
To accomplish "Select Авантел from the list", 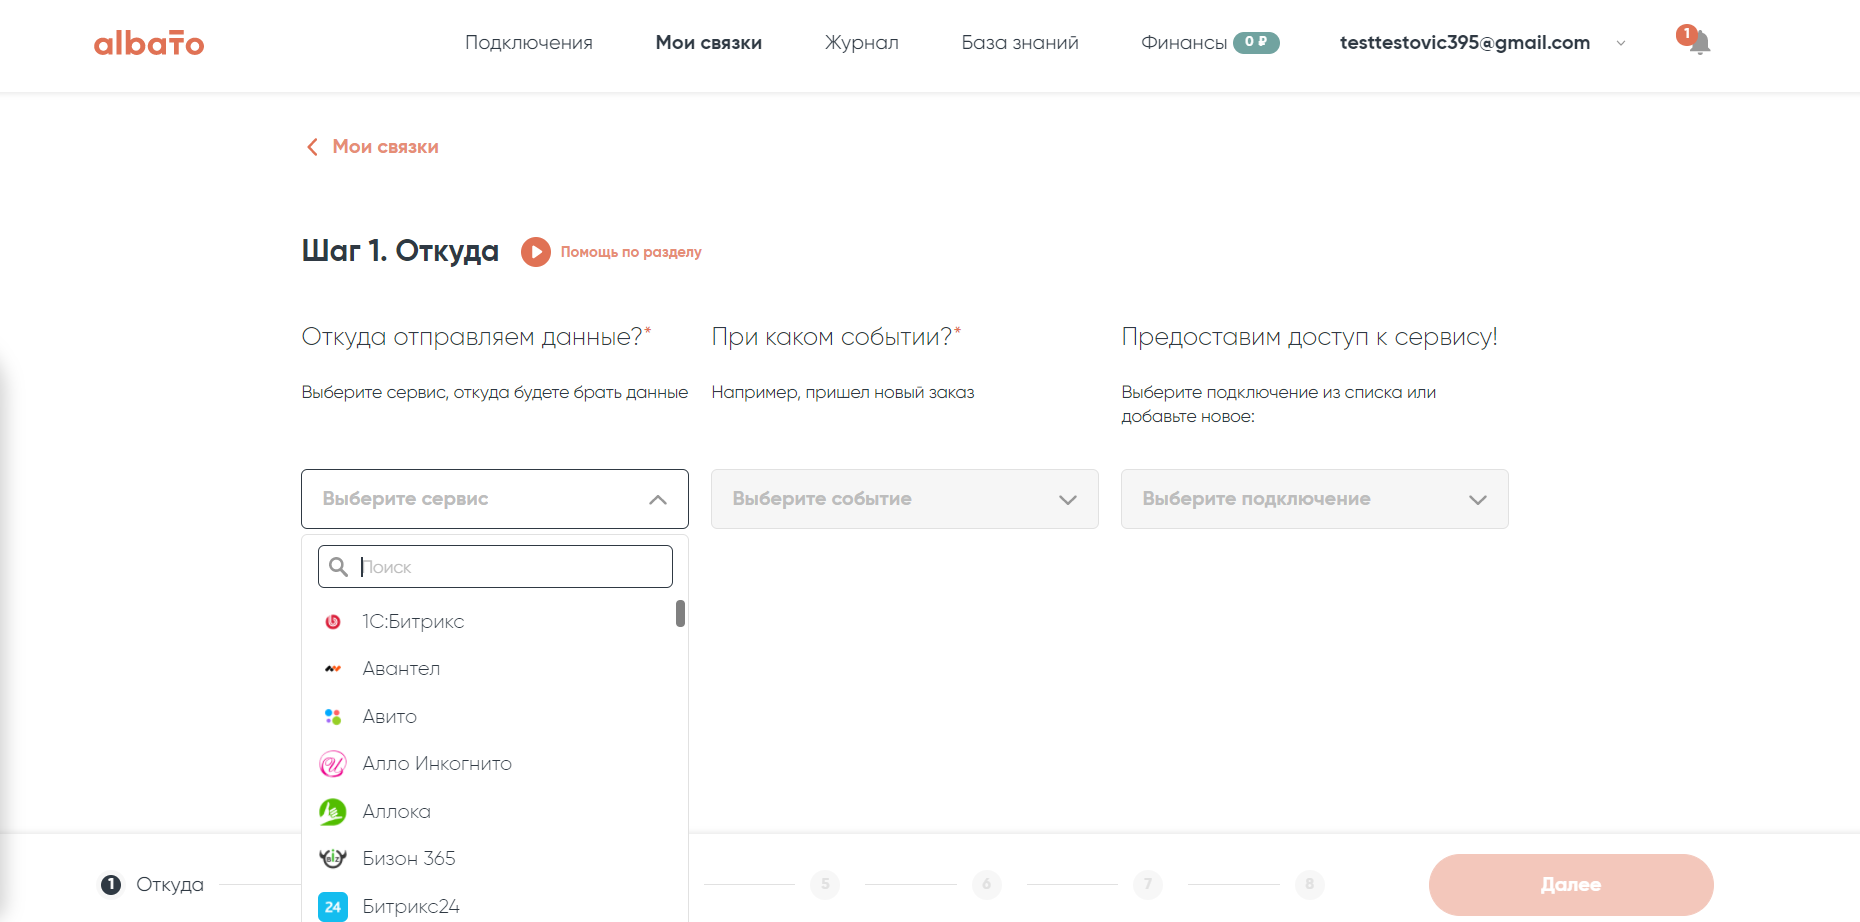I will coord(401,669).
